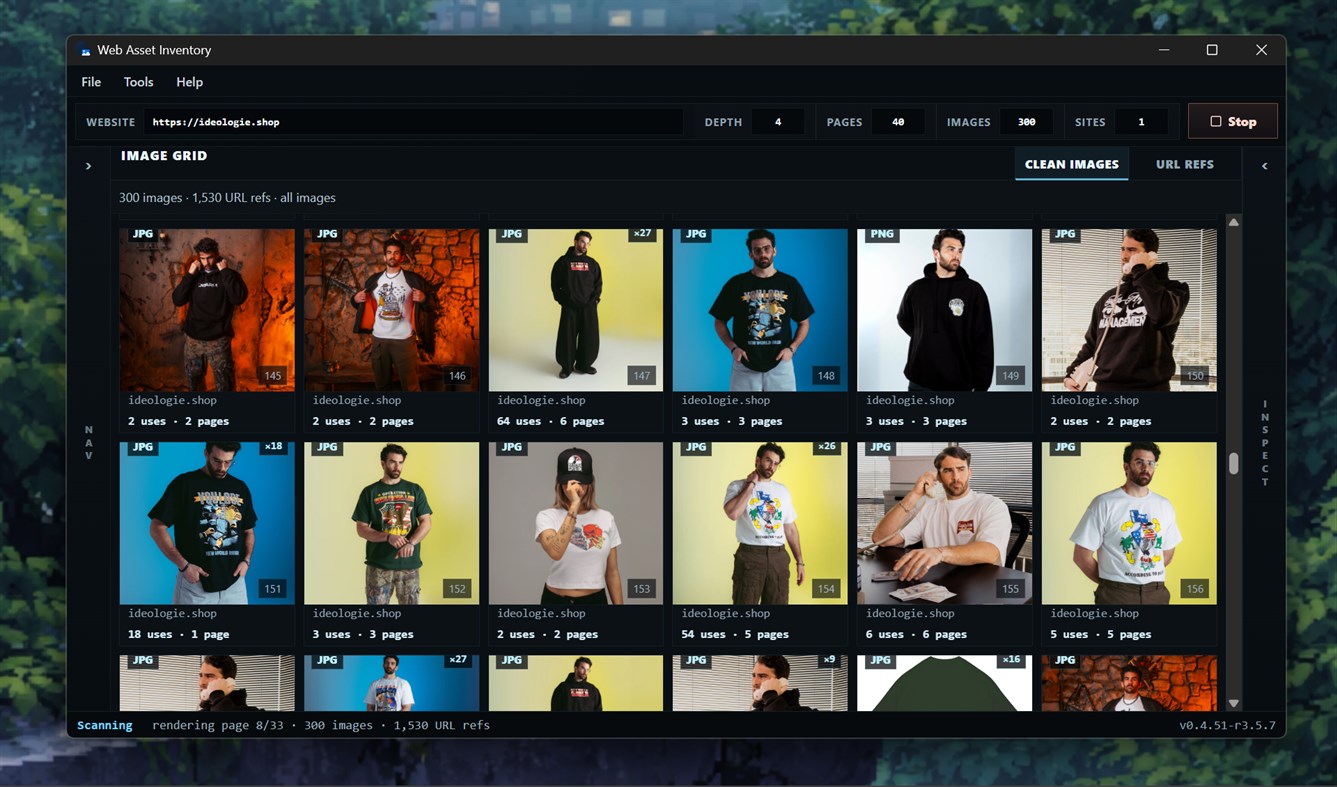The width and height of the screenshot is (1337, 787).
Task: Click the ×18 badge on image 151
Action: click(273, 447)
